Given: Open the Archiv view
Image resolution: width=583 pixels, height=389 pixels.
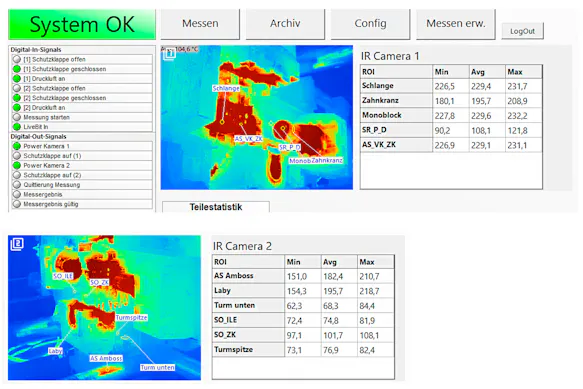Looking at the screenshot, I should [x=285, y=24].
